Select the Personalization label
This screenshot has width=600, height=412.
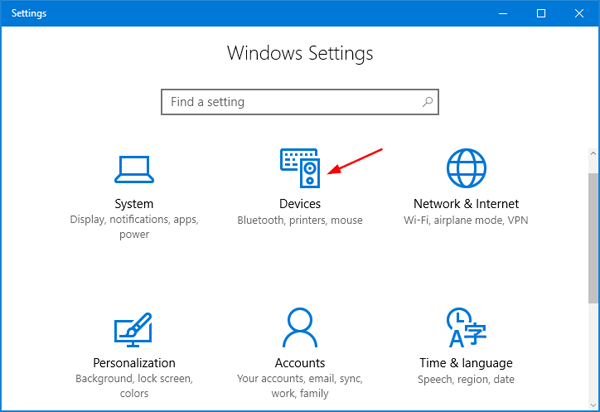[x=134, y=363]
